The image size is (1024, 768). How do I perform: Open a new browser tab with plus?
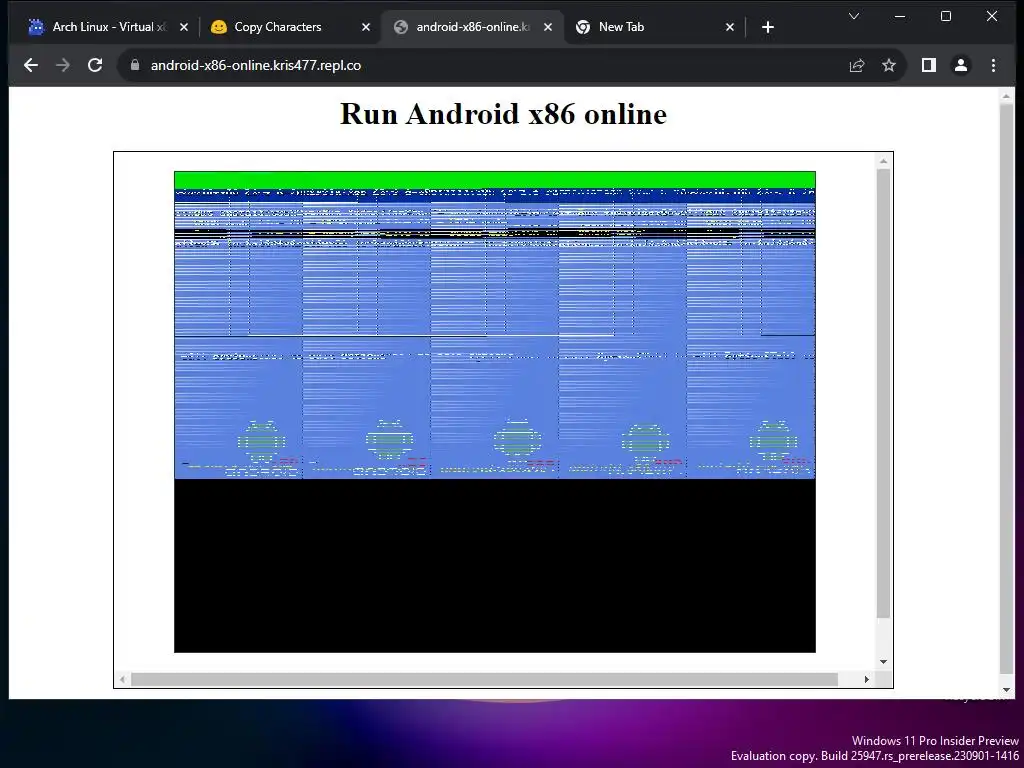tap(768, 27)
